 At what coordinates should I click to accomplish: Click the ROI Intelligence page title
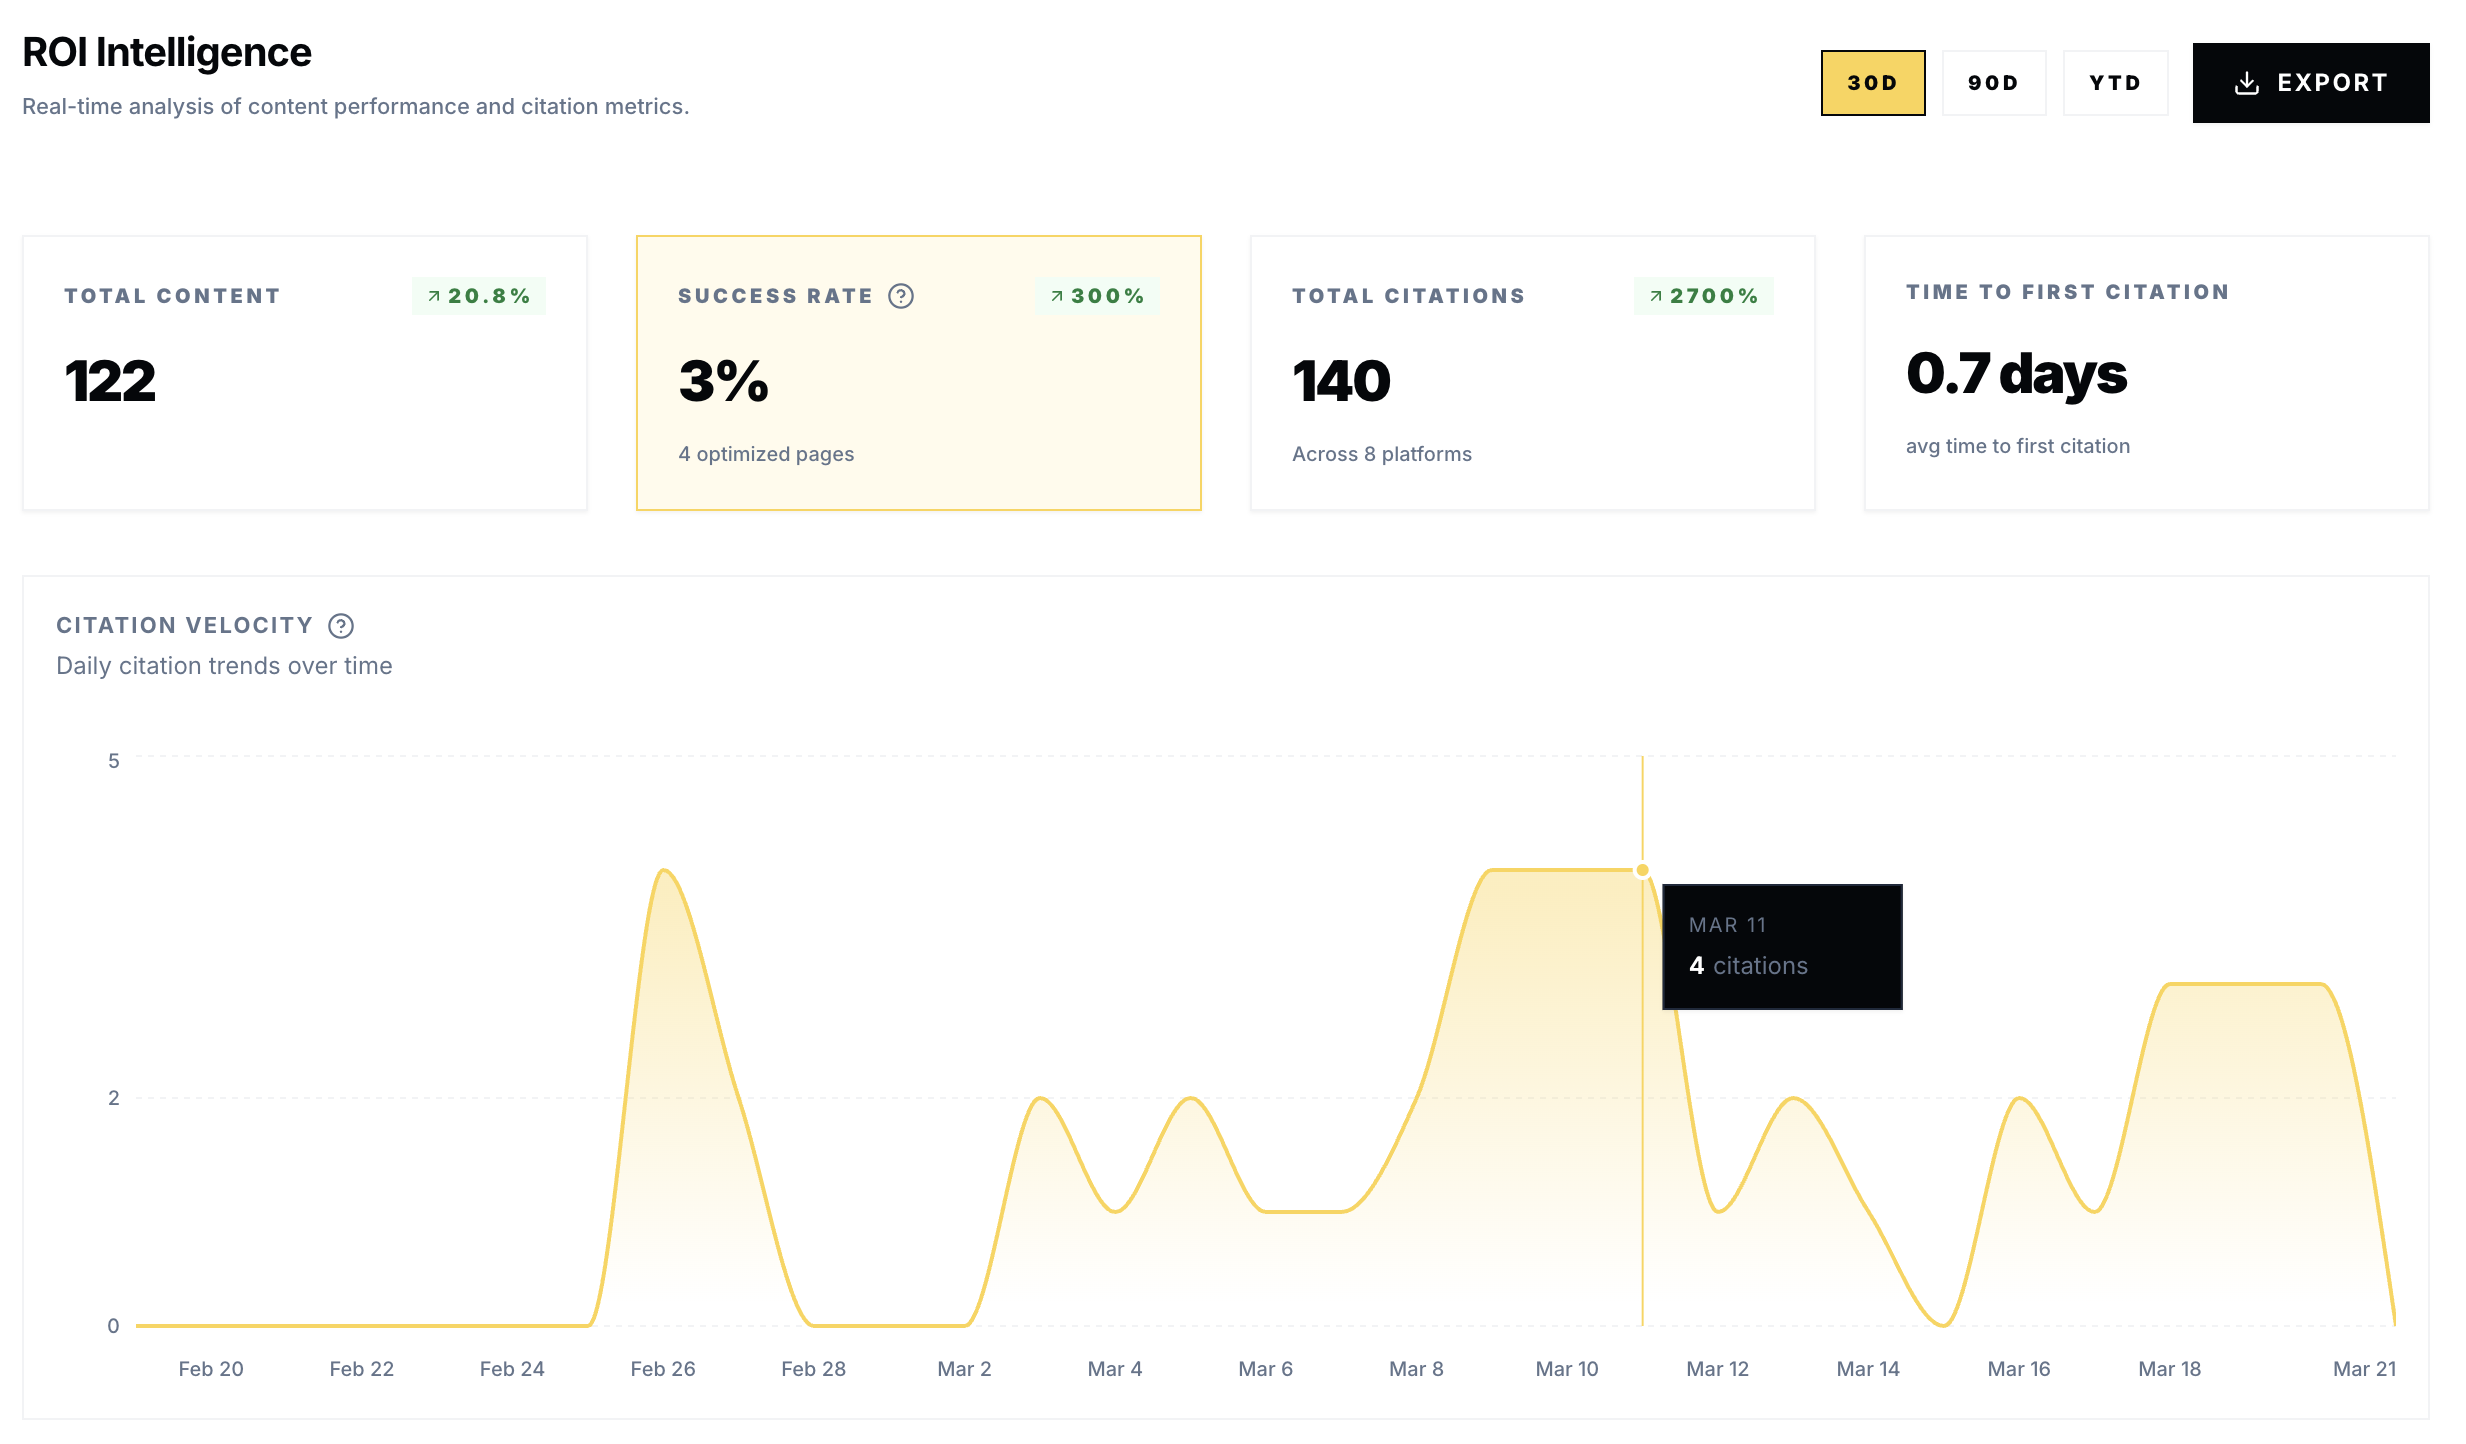click(167, 52)
